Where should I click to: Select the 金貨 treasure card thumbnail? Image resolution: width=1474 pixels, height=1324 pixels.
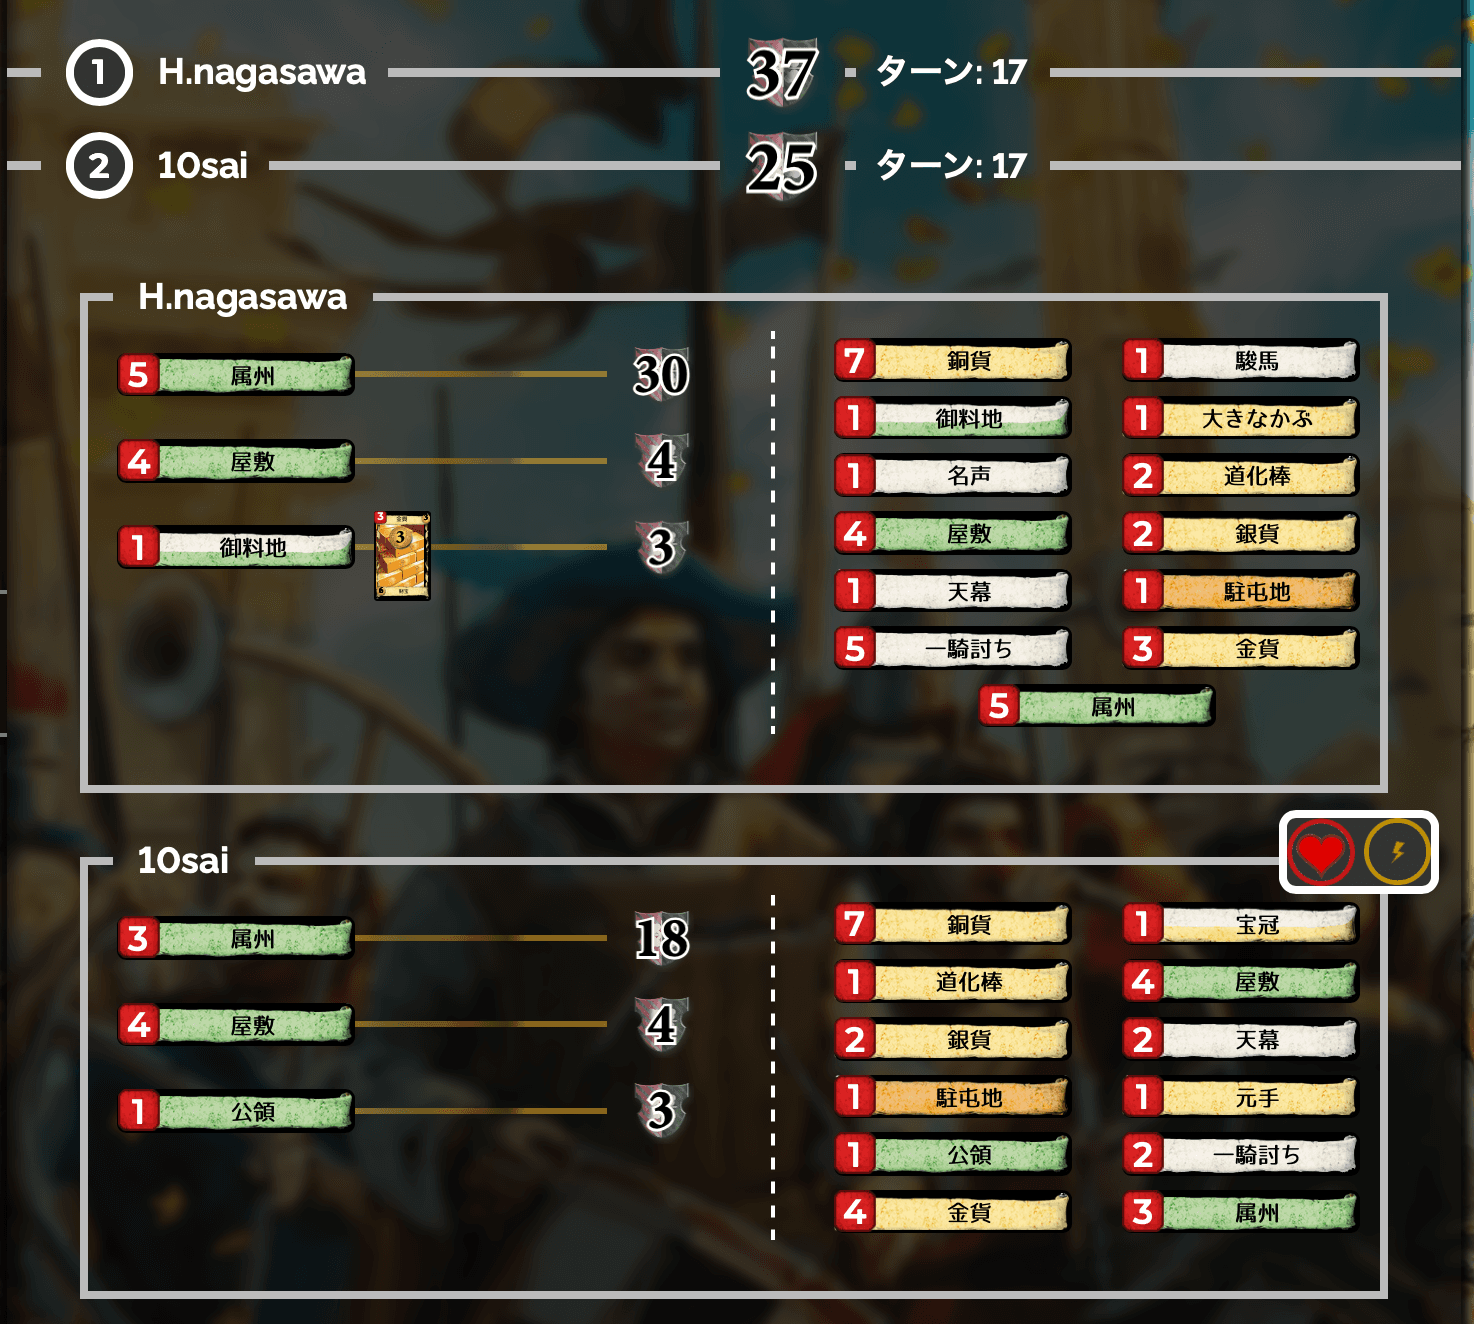click(x=400, y=555)
